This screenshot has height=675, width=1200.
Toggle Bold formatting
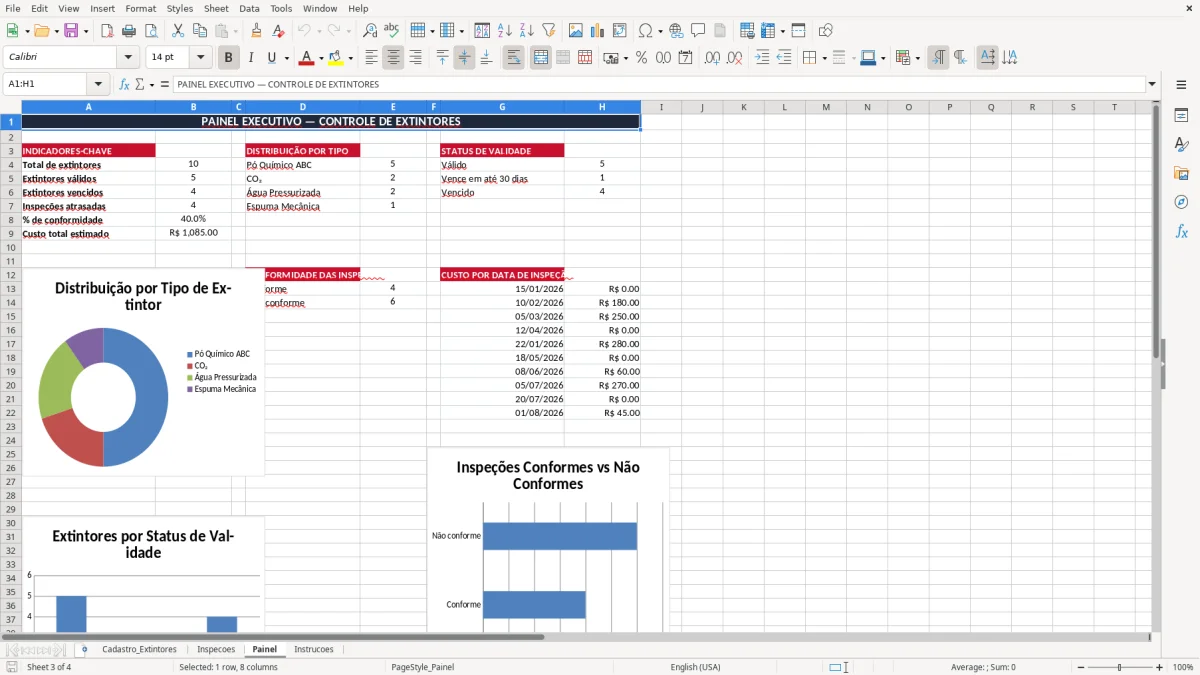coord(228,58)
